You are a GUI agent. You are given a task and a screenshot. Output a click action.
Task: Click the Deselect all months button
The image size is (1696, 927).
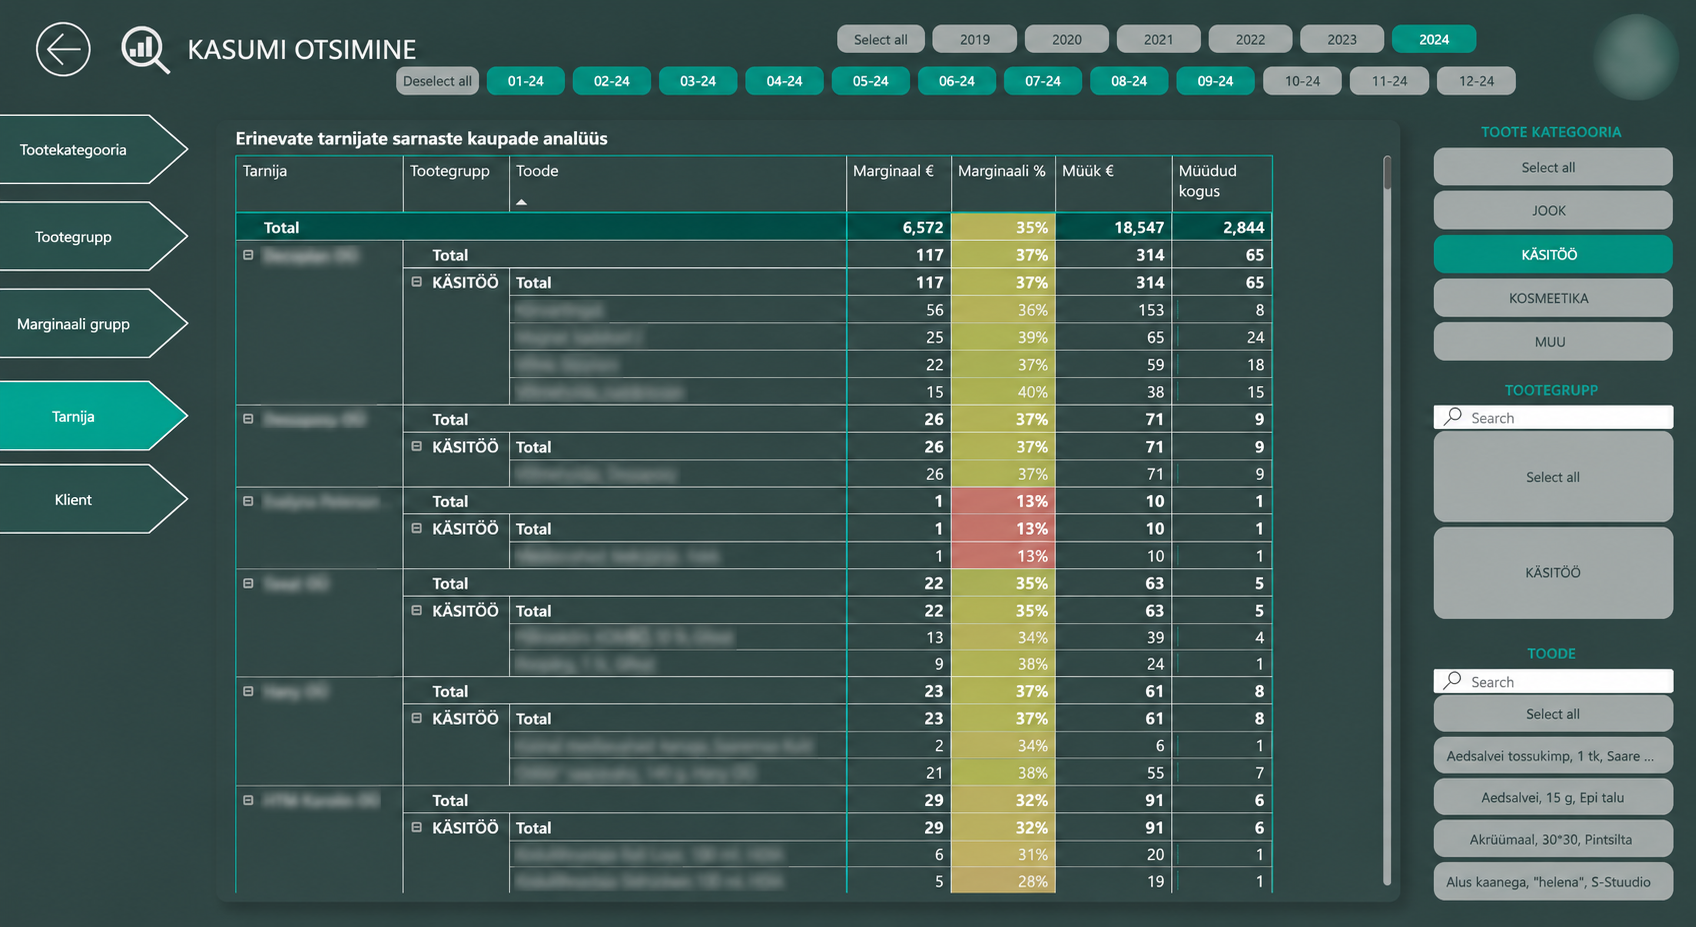coord(437,81)
